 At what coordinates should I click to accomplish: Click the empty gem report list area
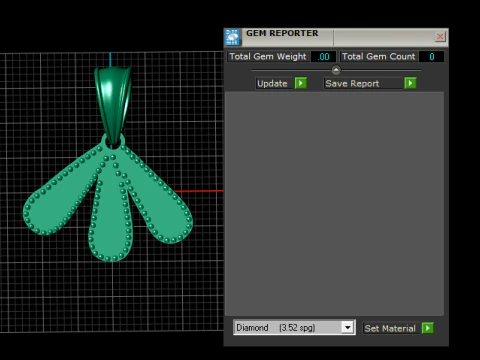click(x=335, y=203)
